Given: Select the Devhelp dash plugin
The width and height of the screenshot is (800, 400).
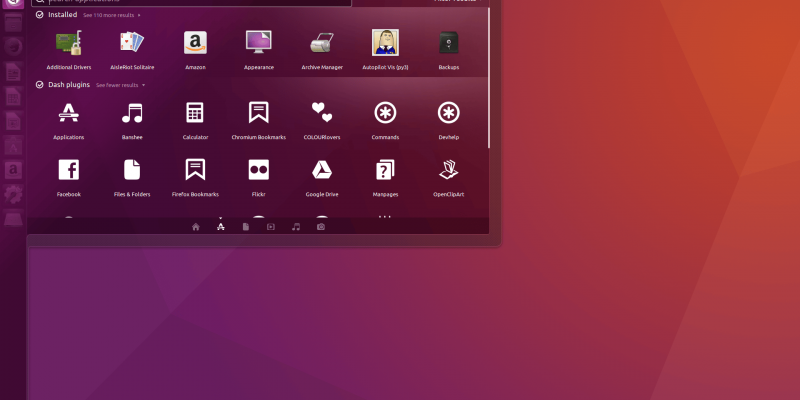Looking at the screenshot, I should pyautogui.click(x=448, y=120).
